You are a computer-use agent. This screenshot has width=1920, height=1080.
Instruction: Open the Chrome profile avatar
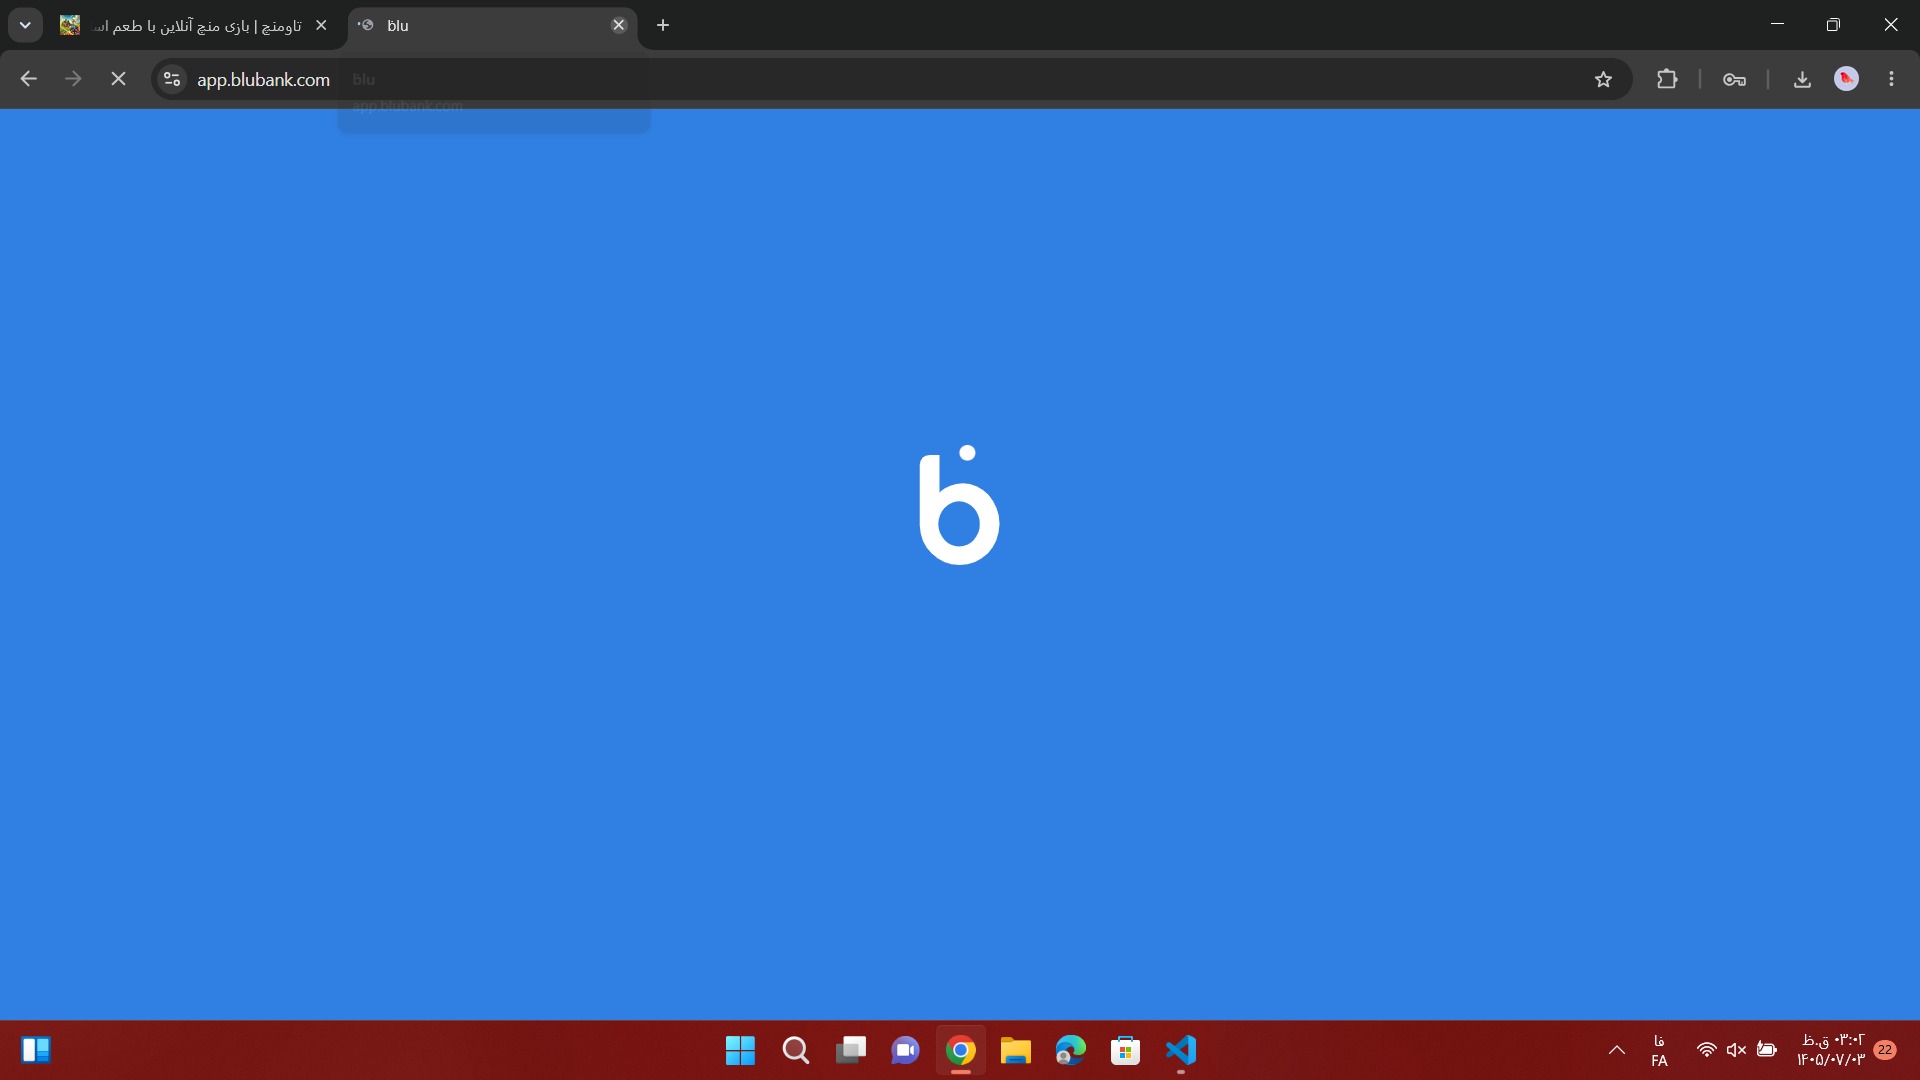point(1846,79)
